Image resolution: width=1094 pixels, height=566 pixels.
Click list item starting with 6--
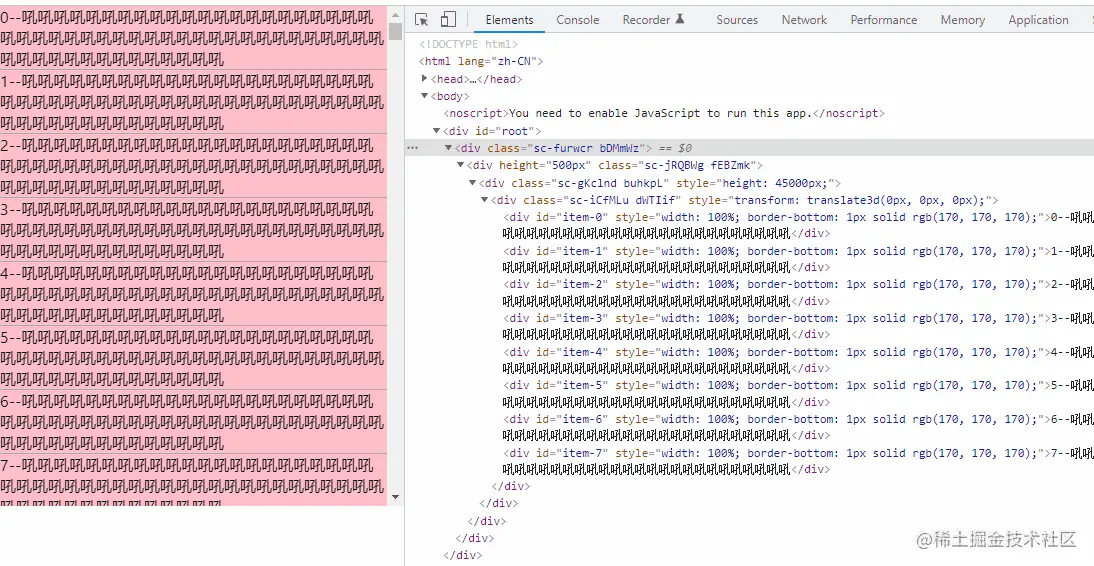(x=193, y=422)
